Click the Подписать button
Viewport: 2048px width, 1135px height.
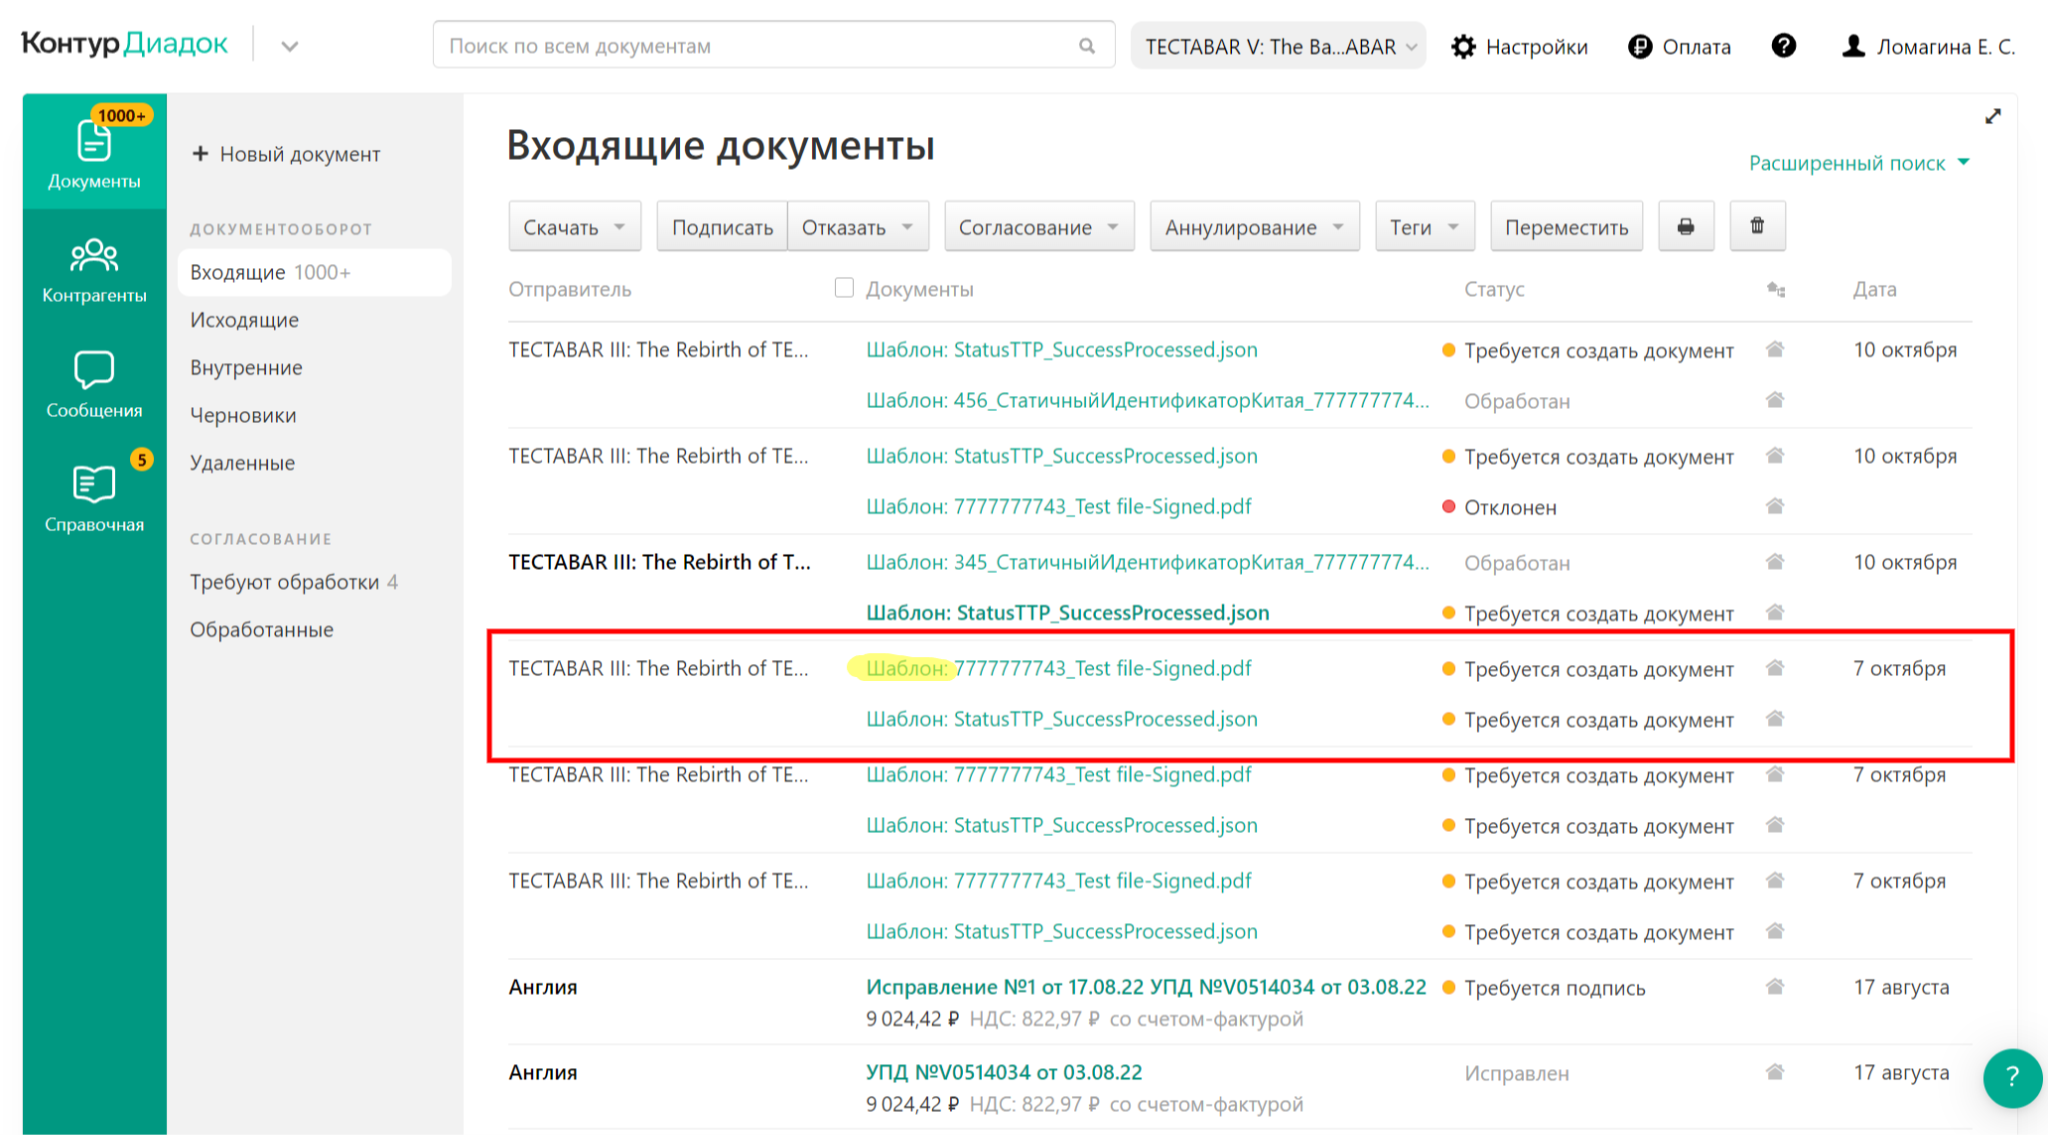click(x=721, y=227)
